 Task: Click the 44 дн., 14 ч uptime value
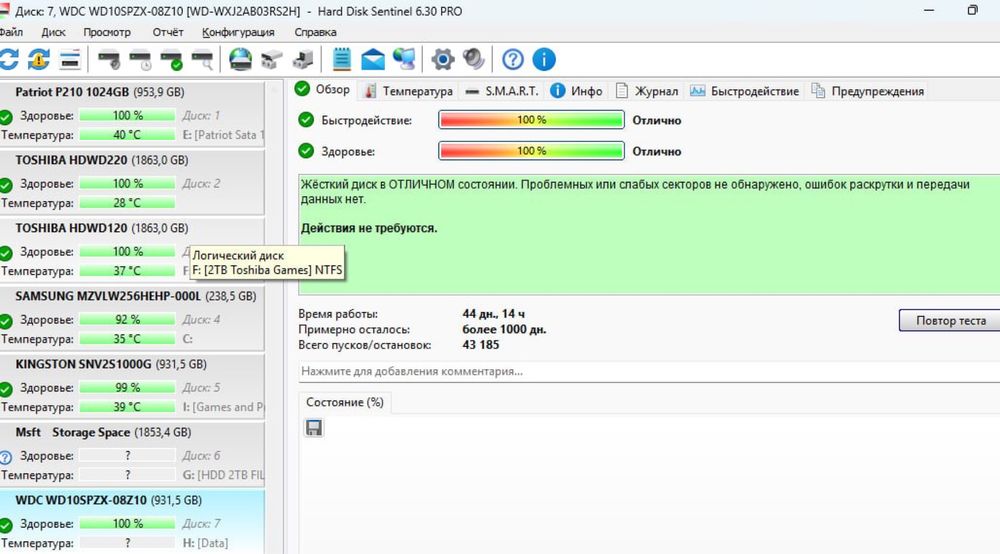point(494,314)
